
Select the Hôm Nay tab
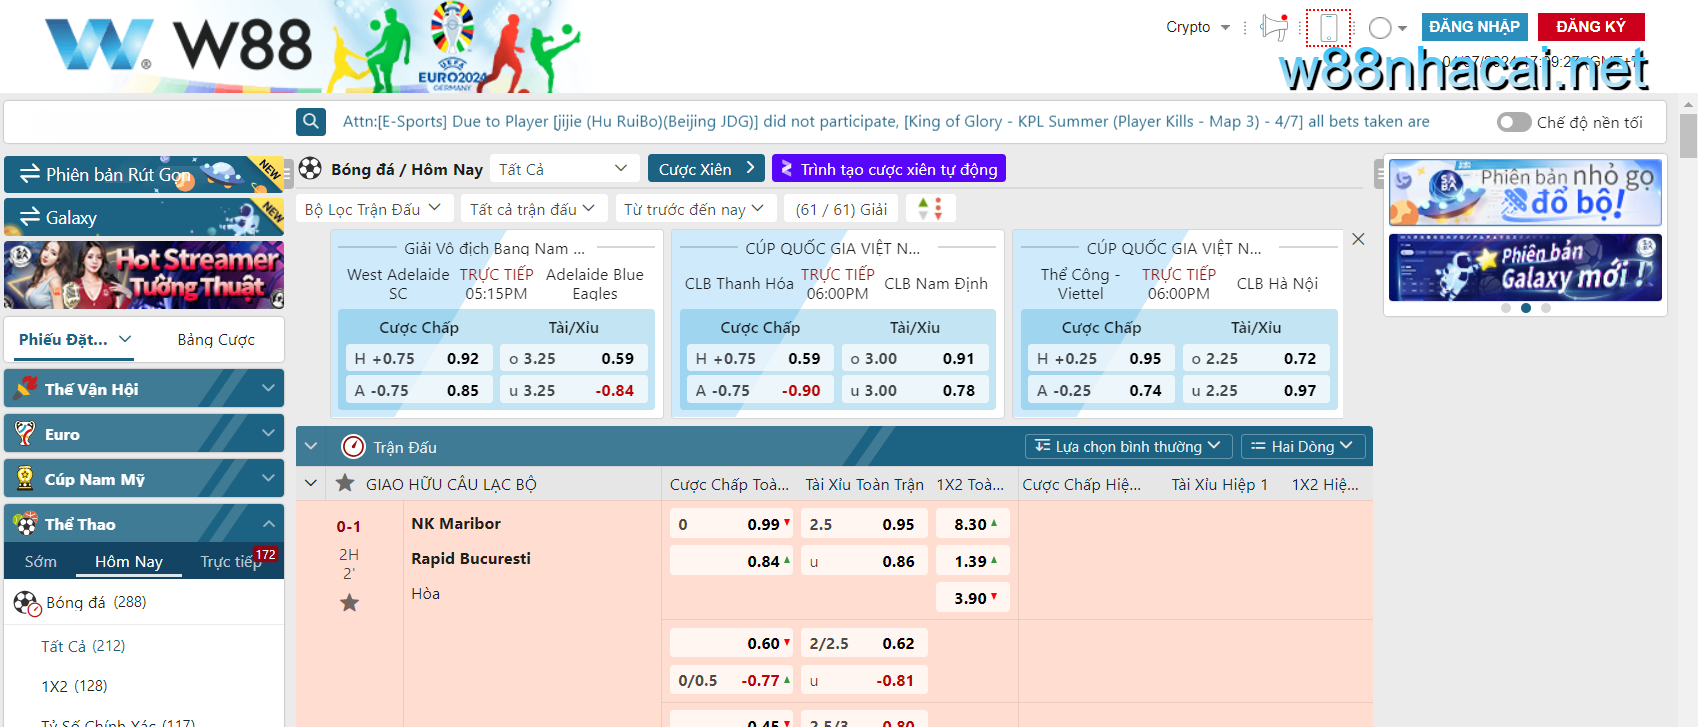point(129,561)
